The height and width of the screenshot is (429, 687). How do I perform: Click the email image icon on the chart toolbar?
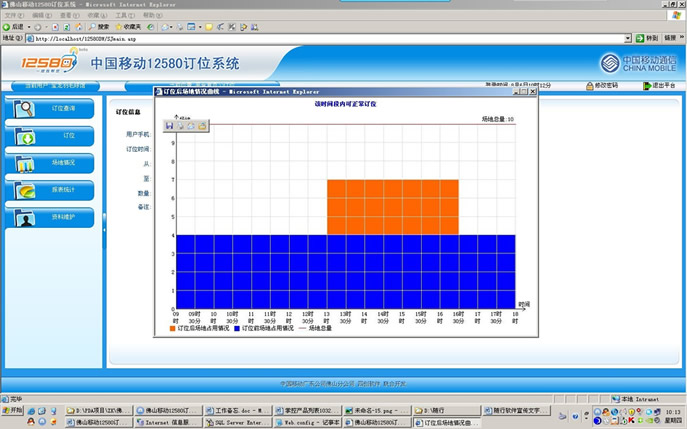pos(191,126)
